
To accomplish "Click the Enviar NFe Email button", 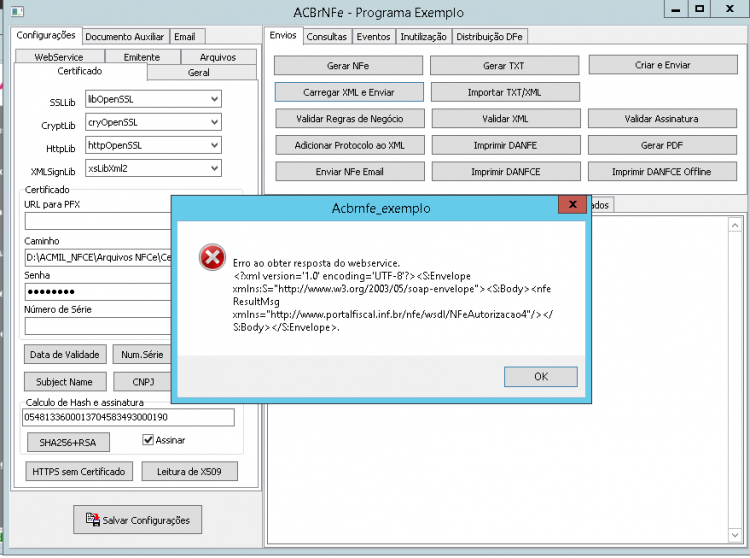I will pos(350,172).
